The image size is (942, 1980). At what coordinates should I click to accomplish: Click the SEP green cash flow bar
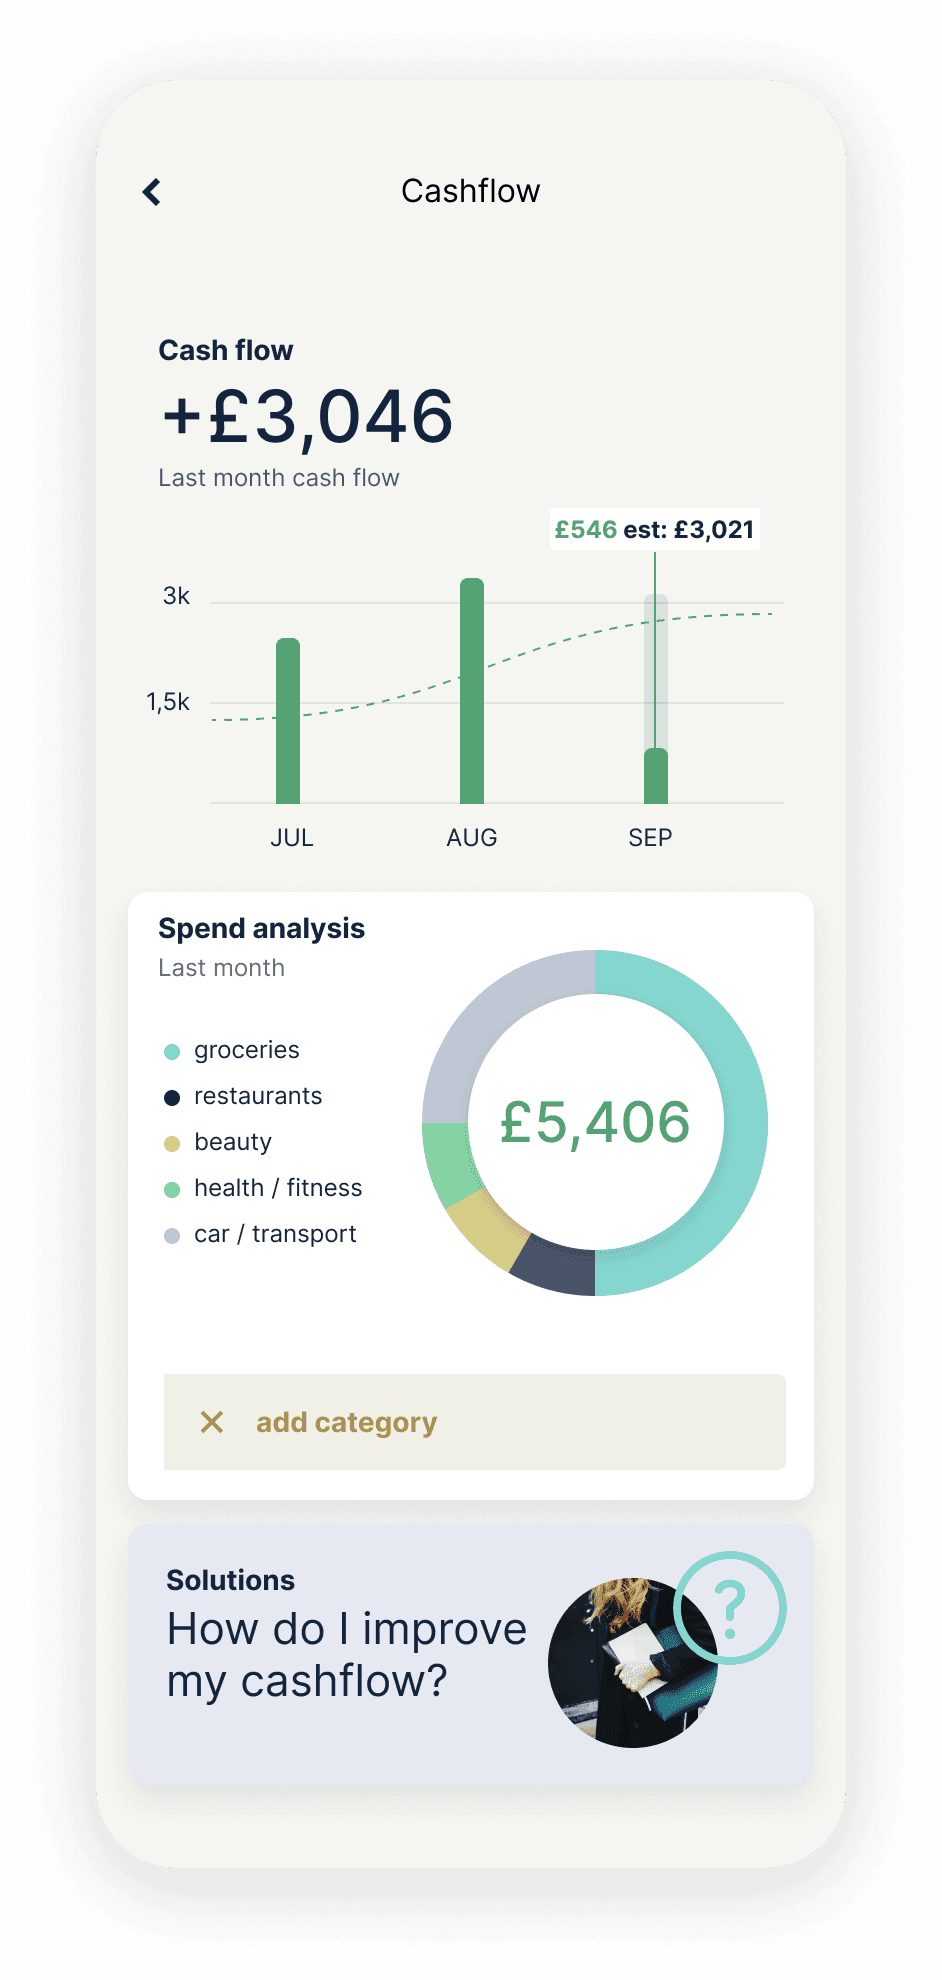[x=656, y=776]
